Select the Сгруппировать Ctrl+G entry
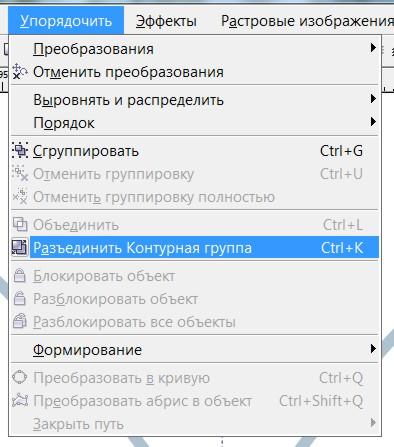394x447 pixels. tap(195, 151)
